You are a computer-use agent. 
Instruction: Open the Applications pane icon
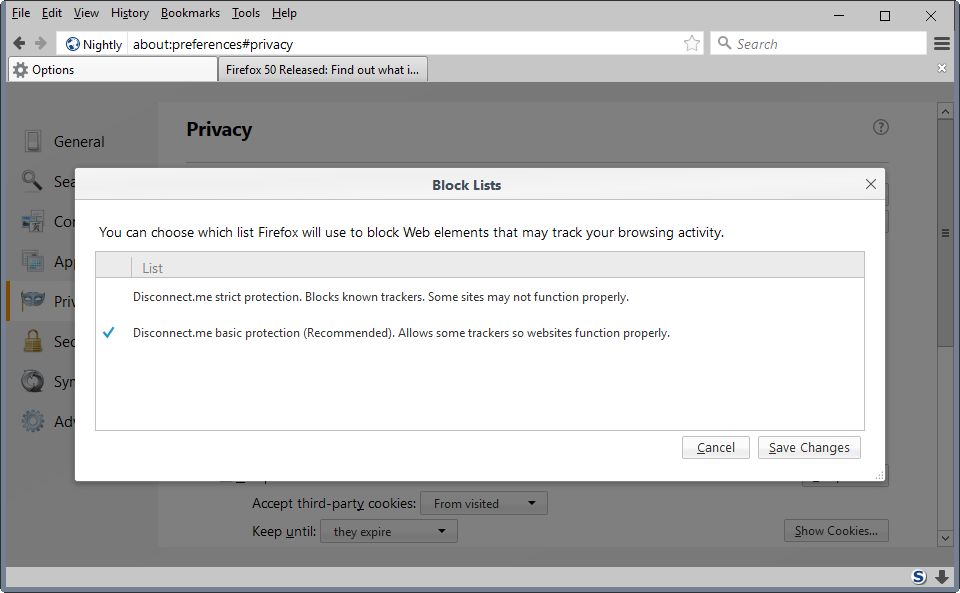coord(32,261)
